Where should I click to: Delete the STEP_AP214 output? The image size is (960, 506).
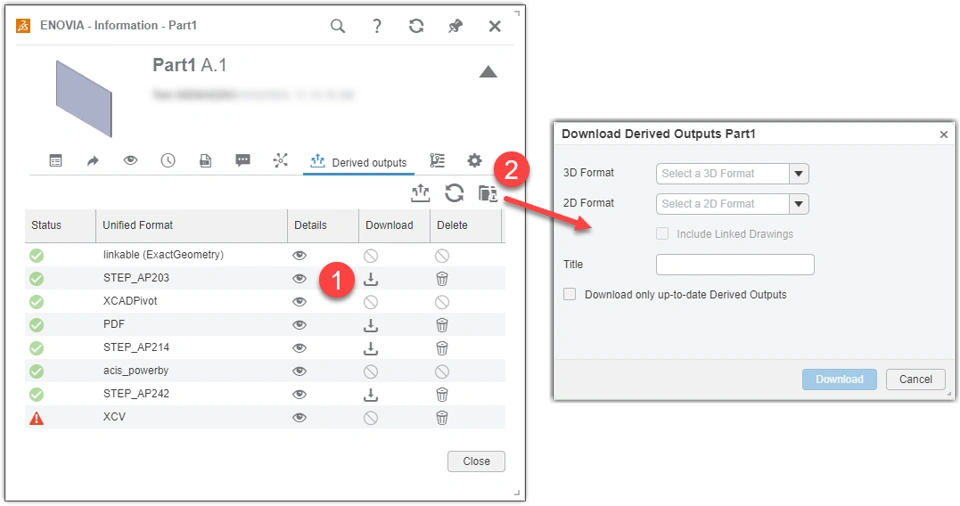point(442,348)
